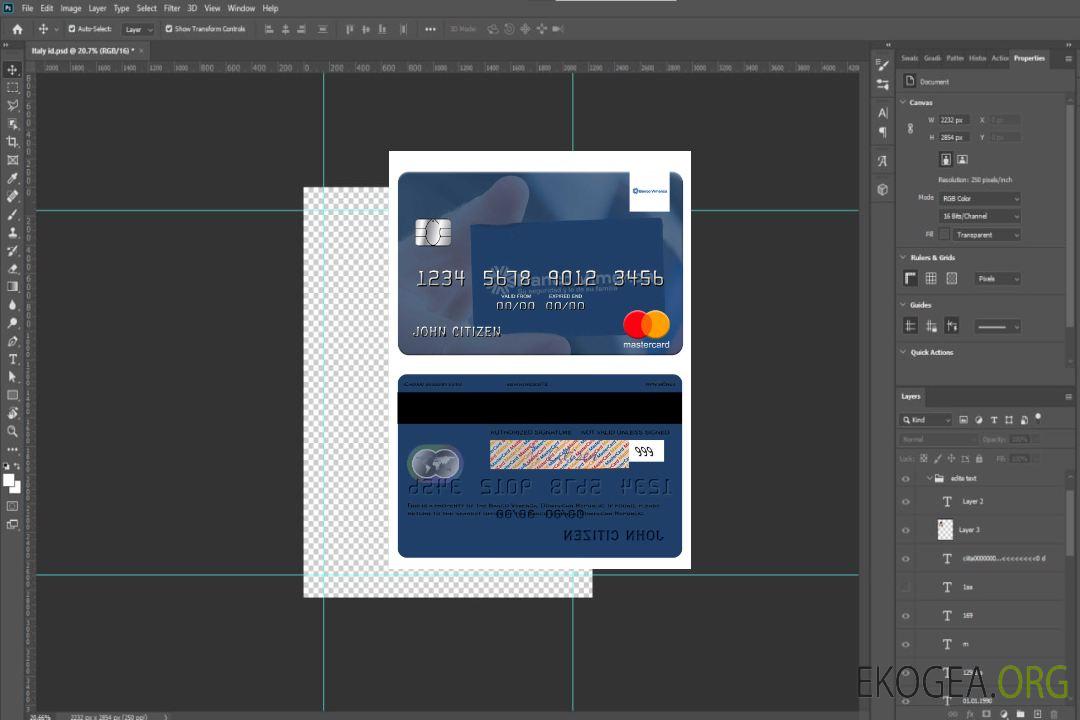Open the RGB Color mode dropdown
1080x720 pixels.
979,198
